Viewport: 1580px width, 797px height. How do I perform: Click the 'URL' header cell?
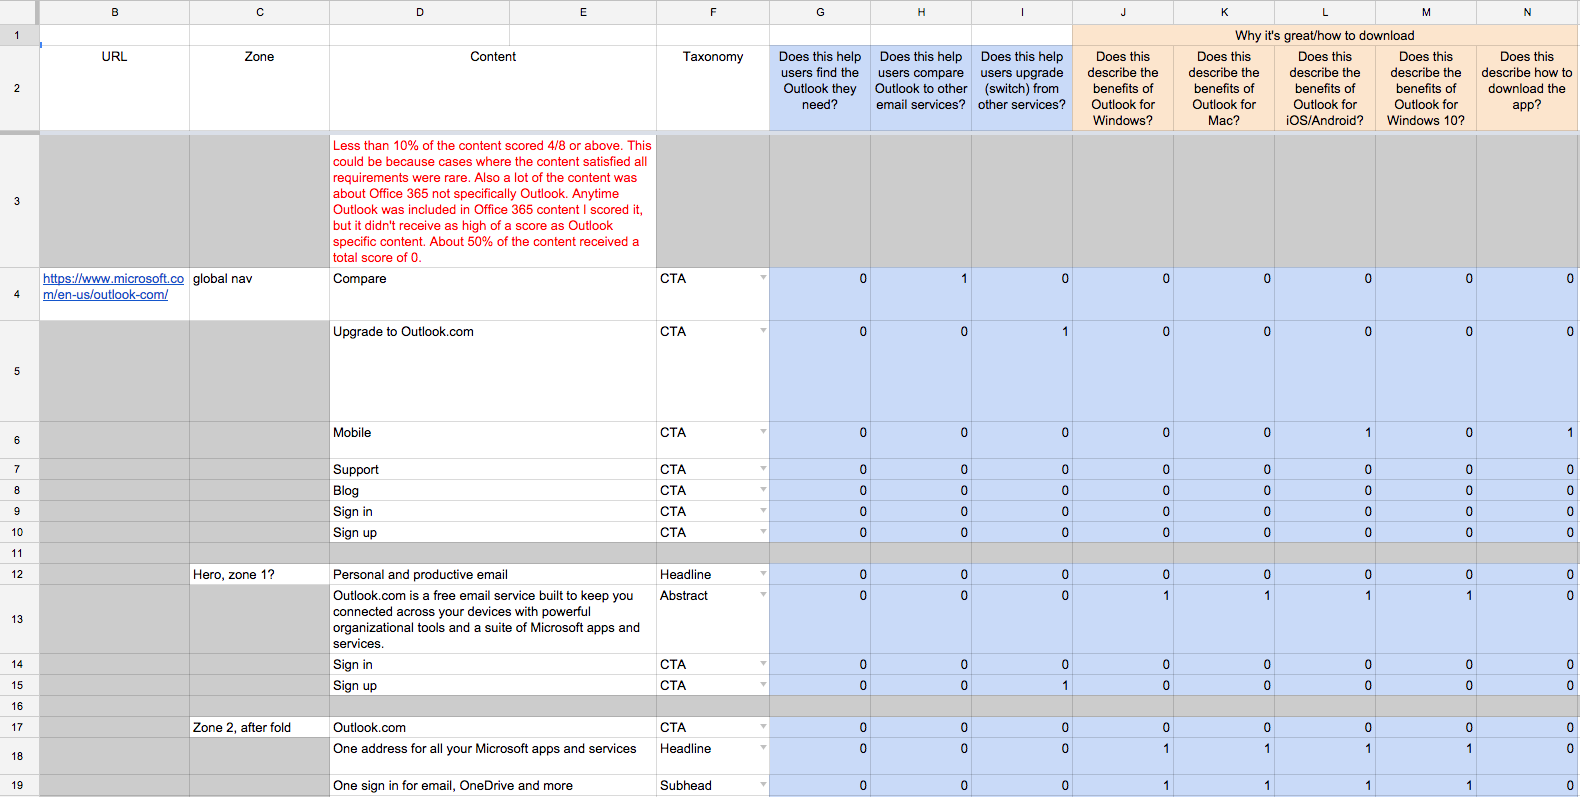click(114, 88)
